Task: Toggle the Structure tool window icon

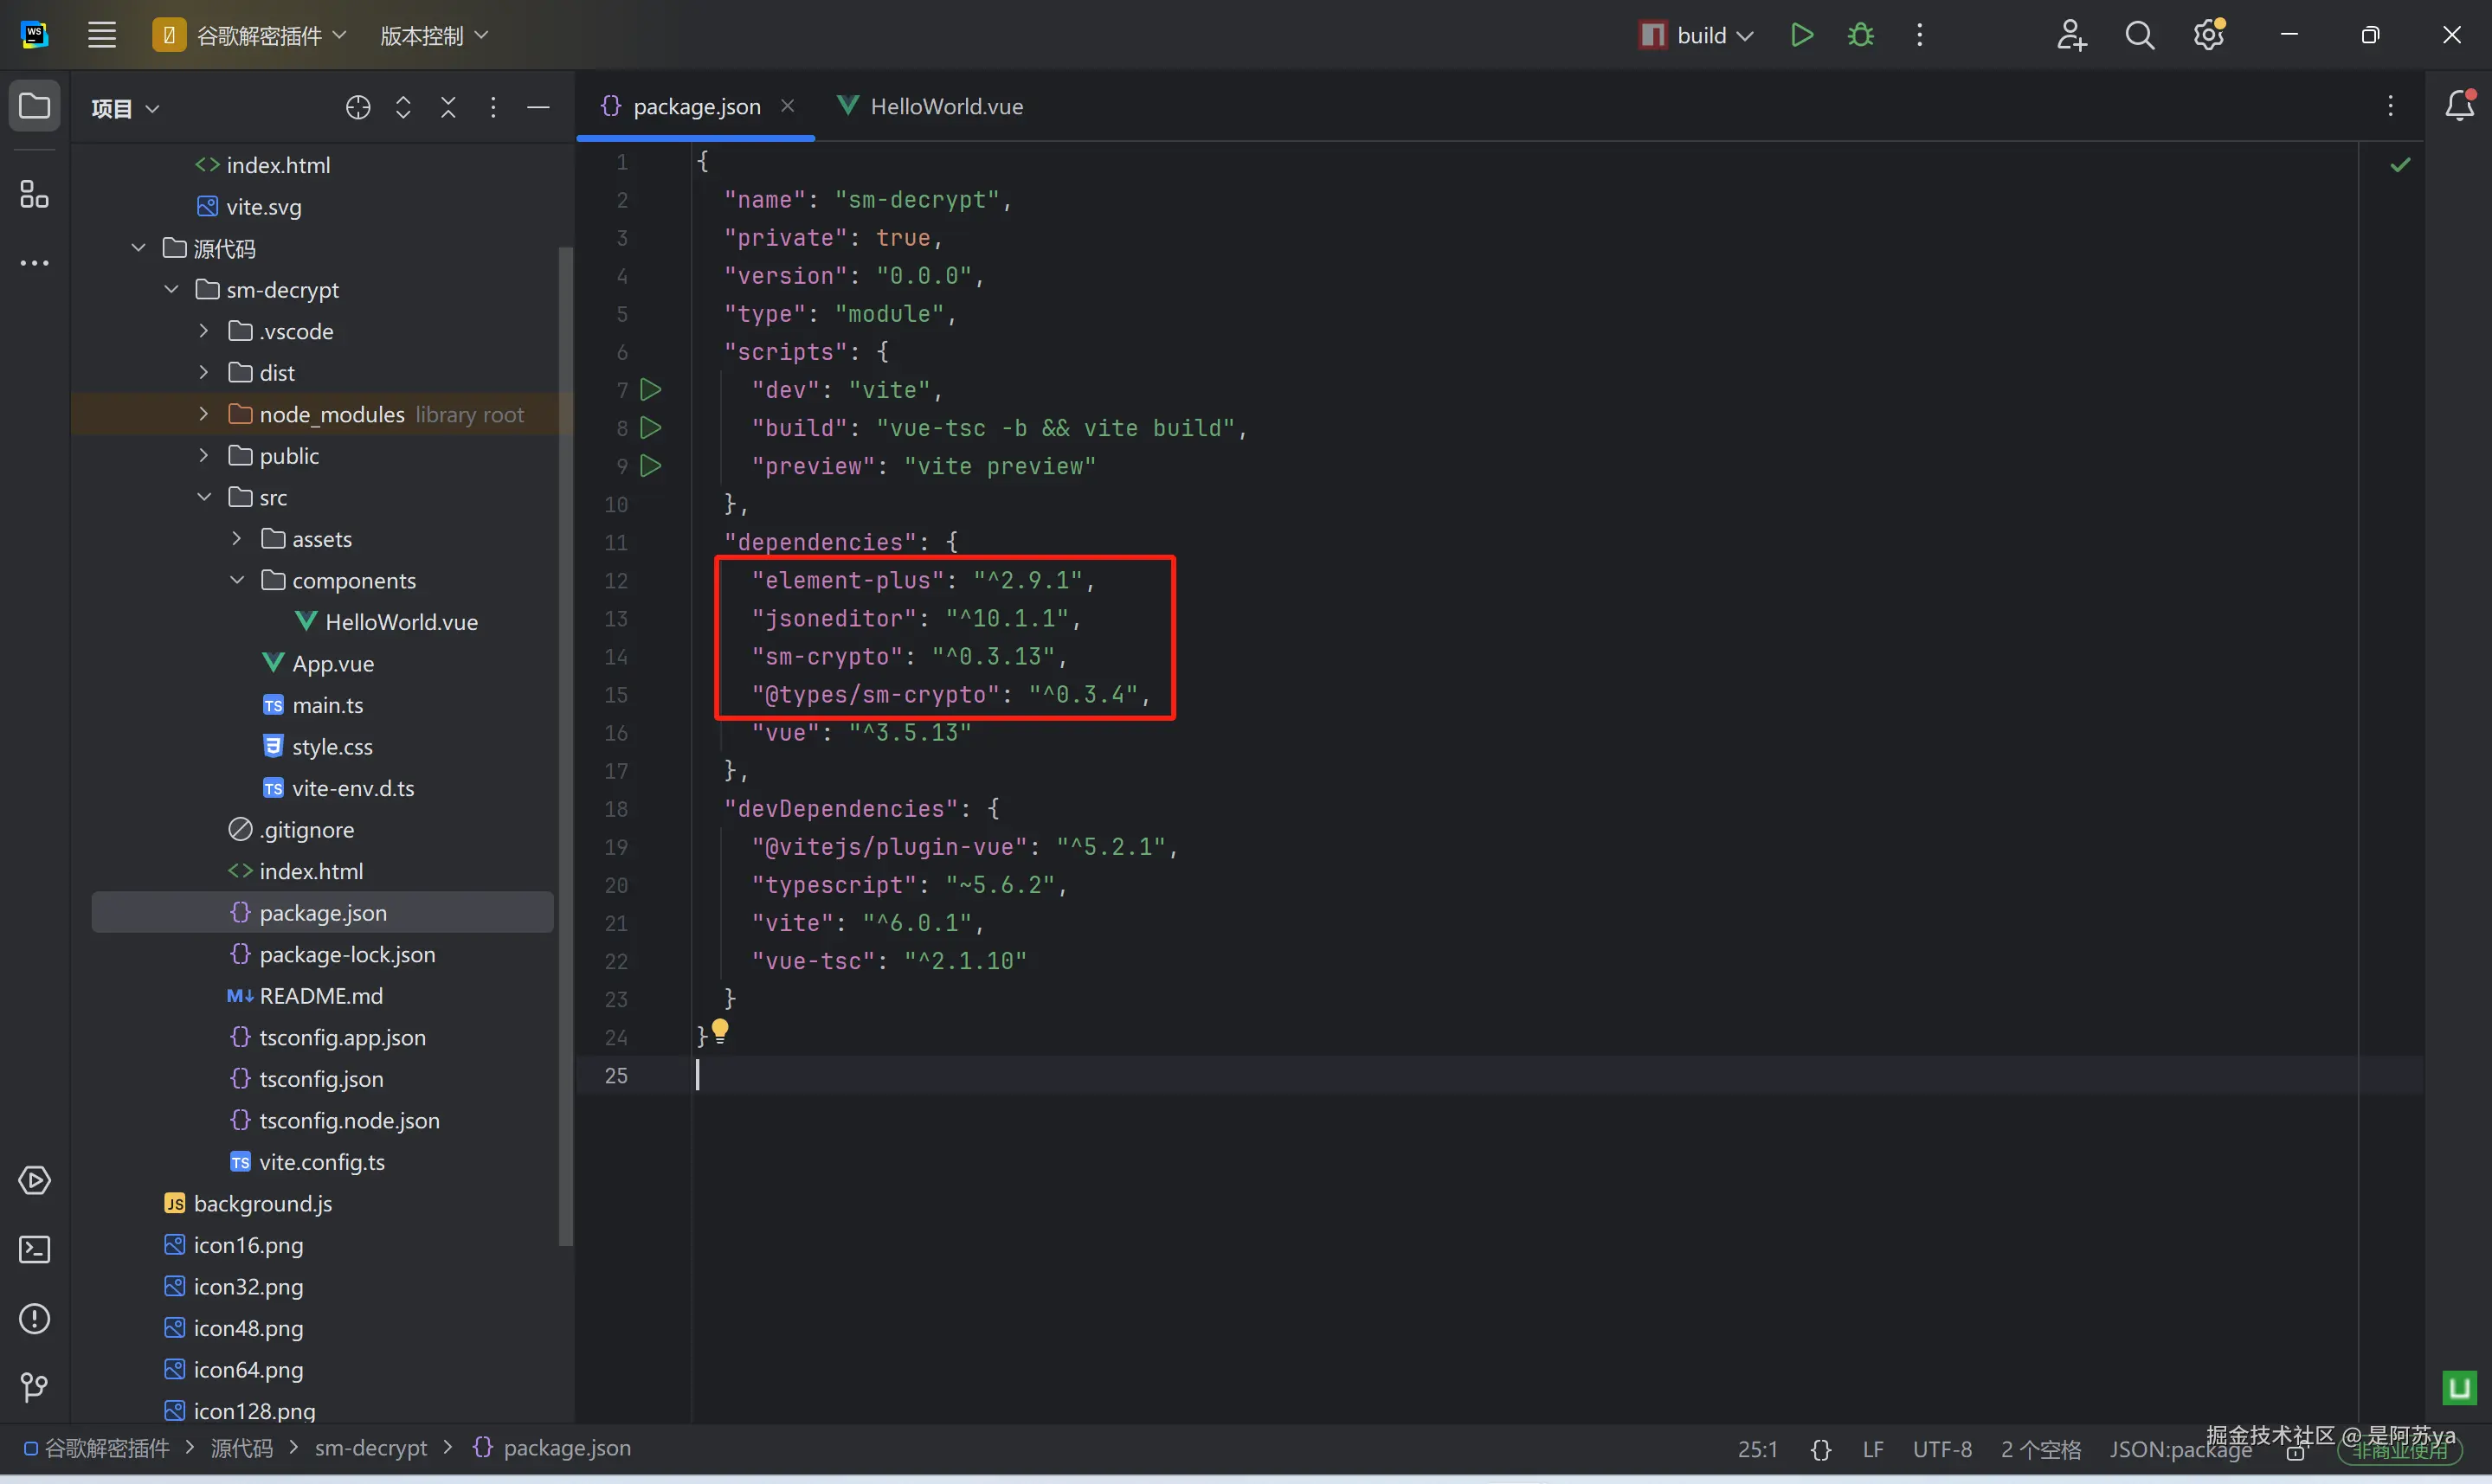Action: point(34,194)
